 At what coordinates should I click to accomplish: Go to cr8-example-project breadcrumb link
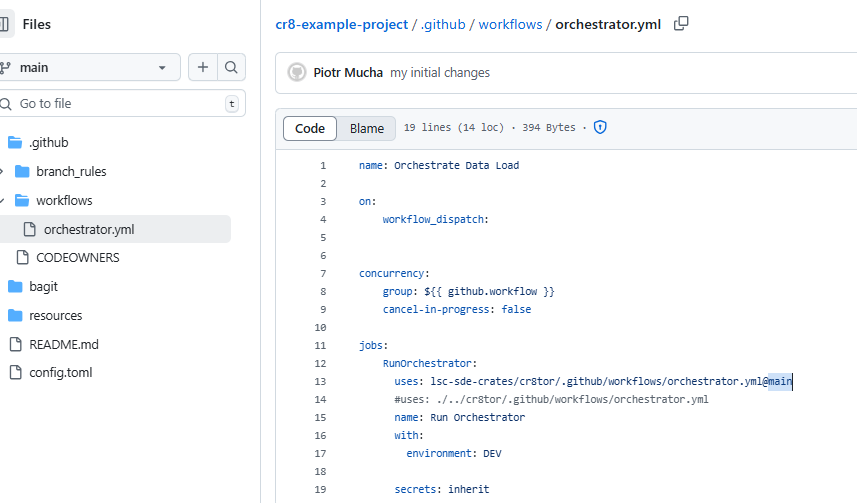[x=342, y=25]
